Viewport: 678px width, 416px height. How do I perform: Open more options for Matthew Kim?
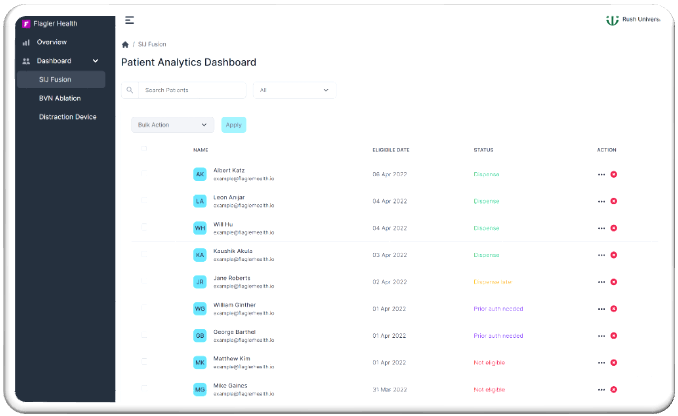[x=601, y=362]
